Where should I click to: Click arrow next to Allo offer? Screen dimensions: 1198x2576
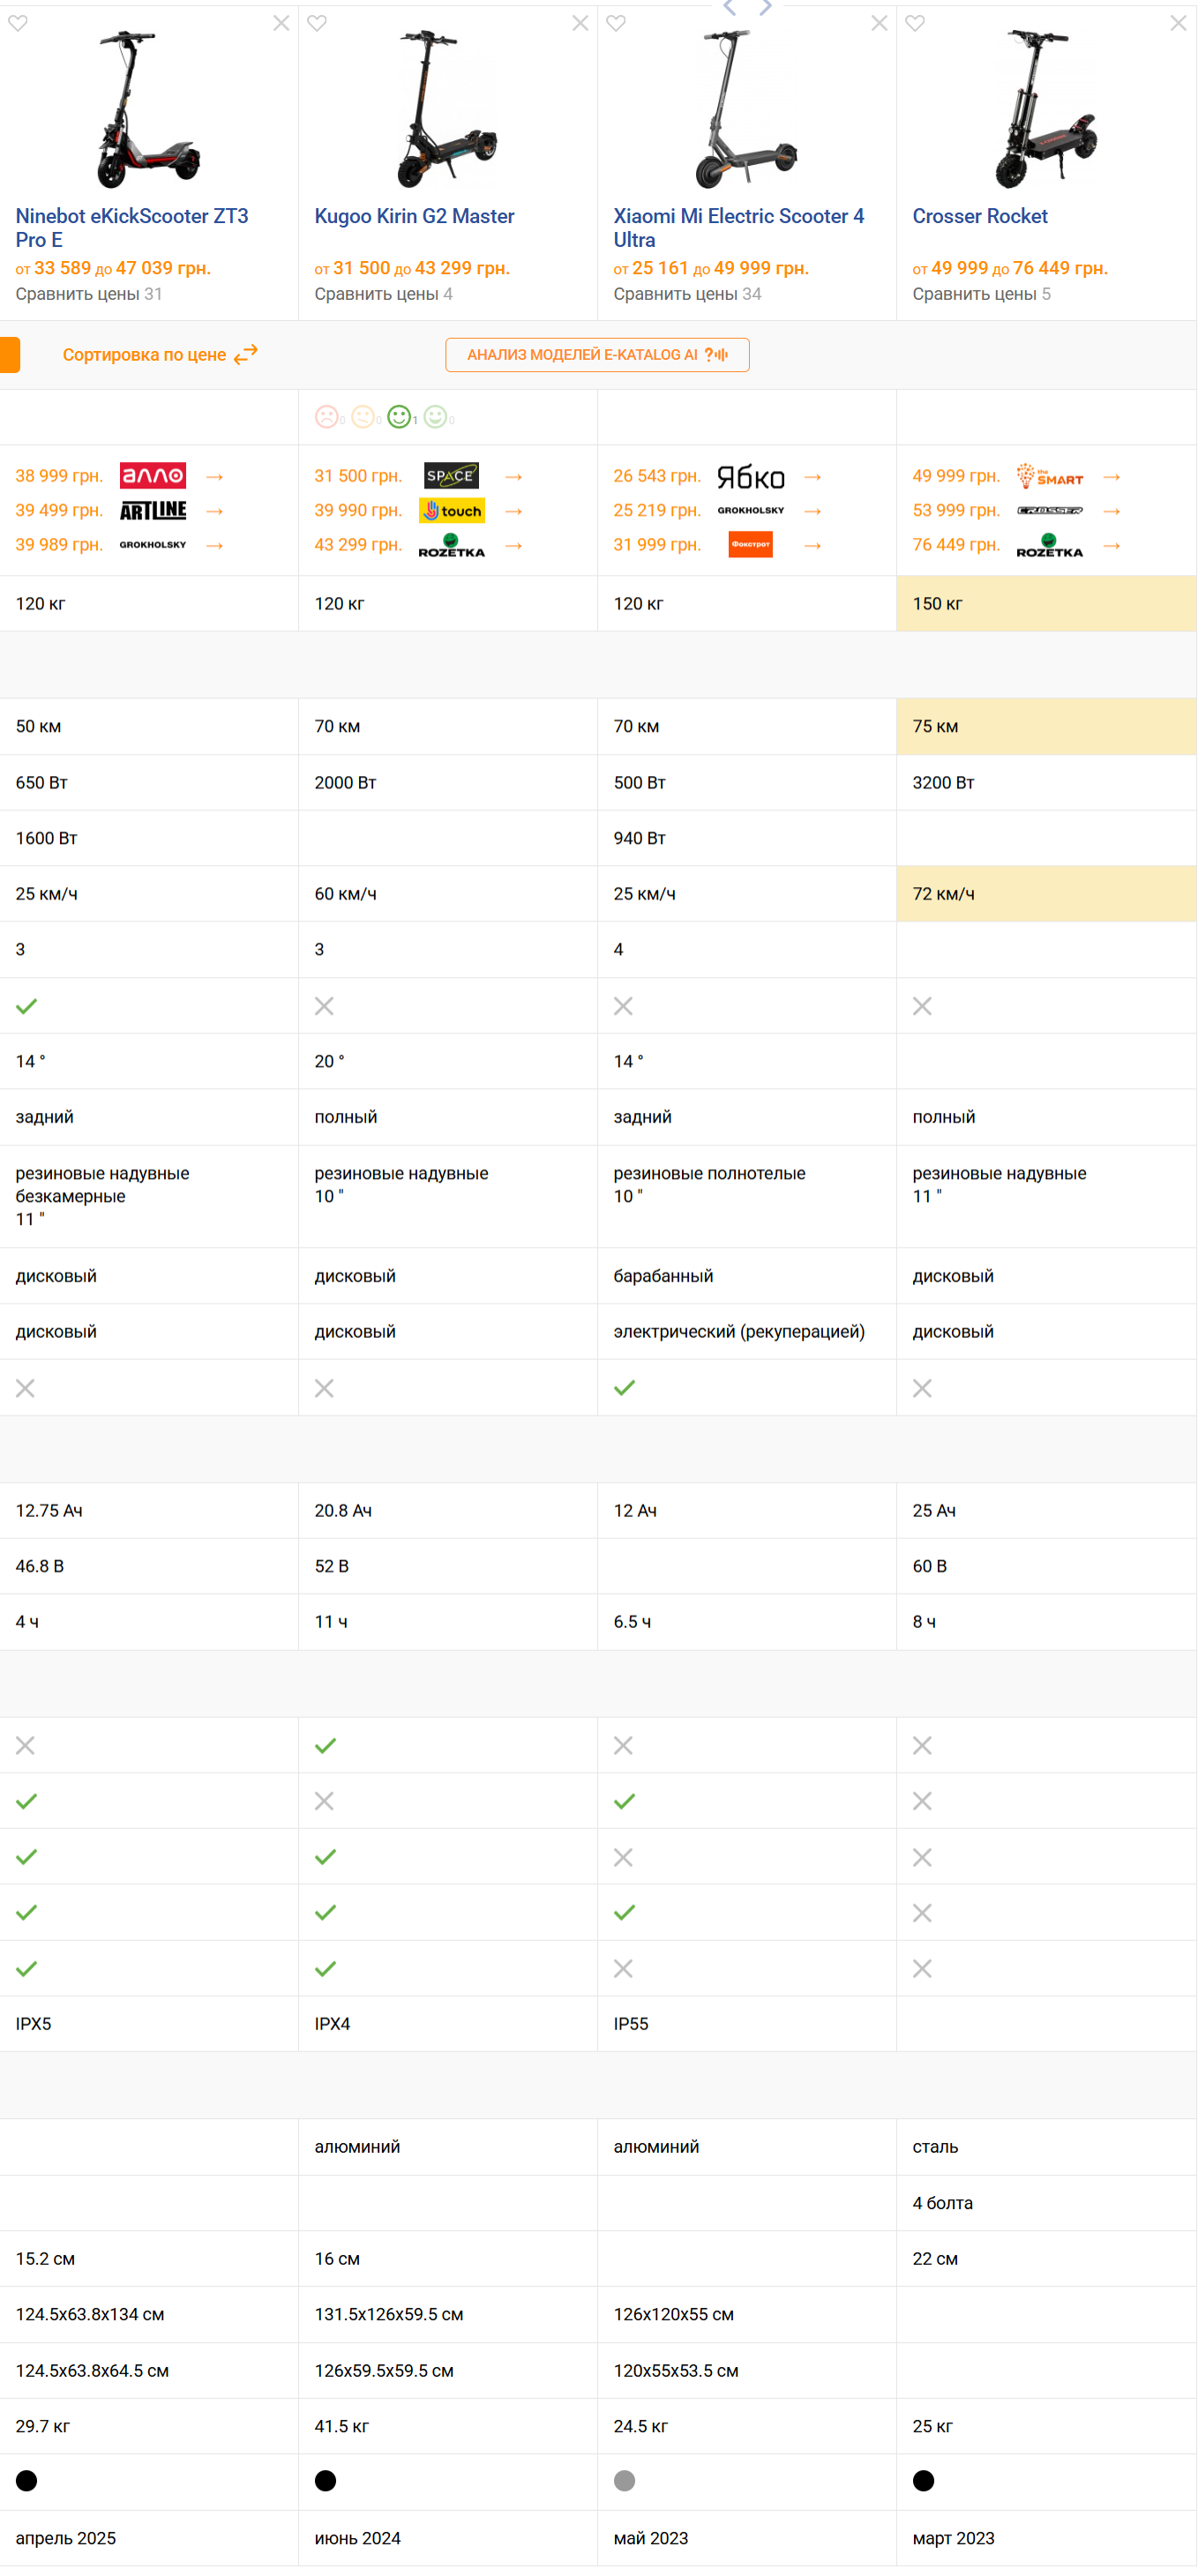point(214,477)
